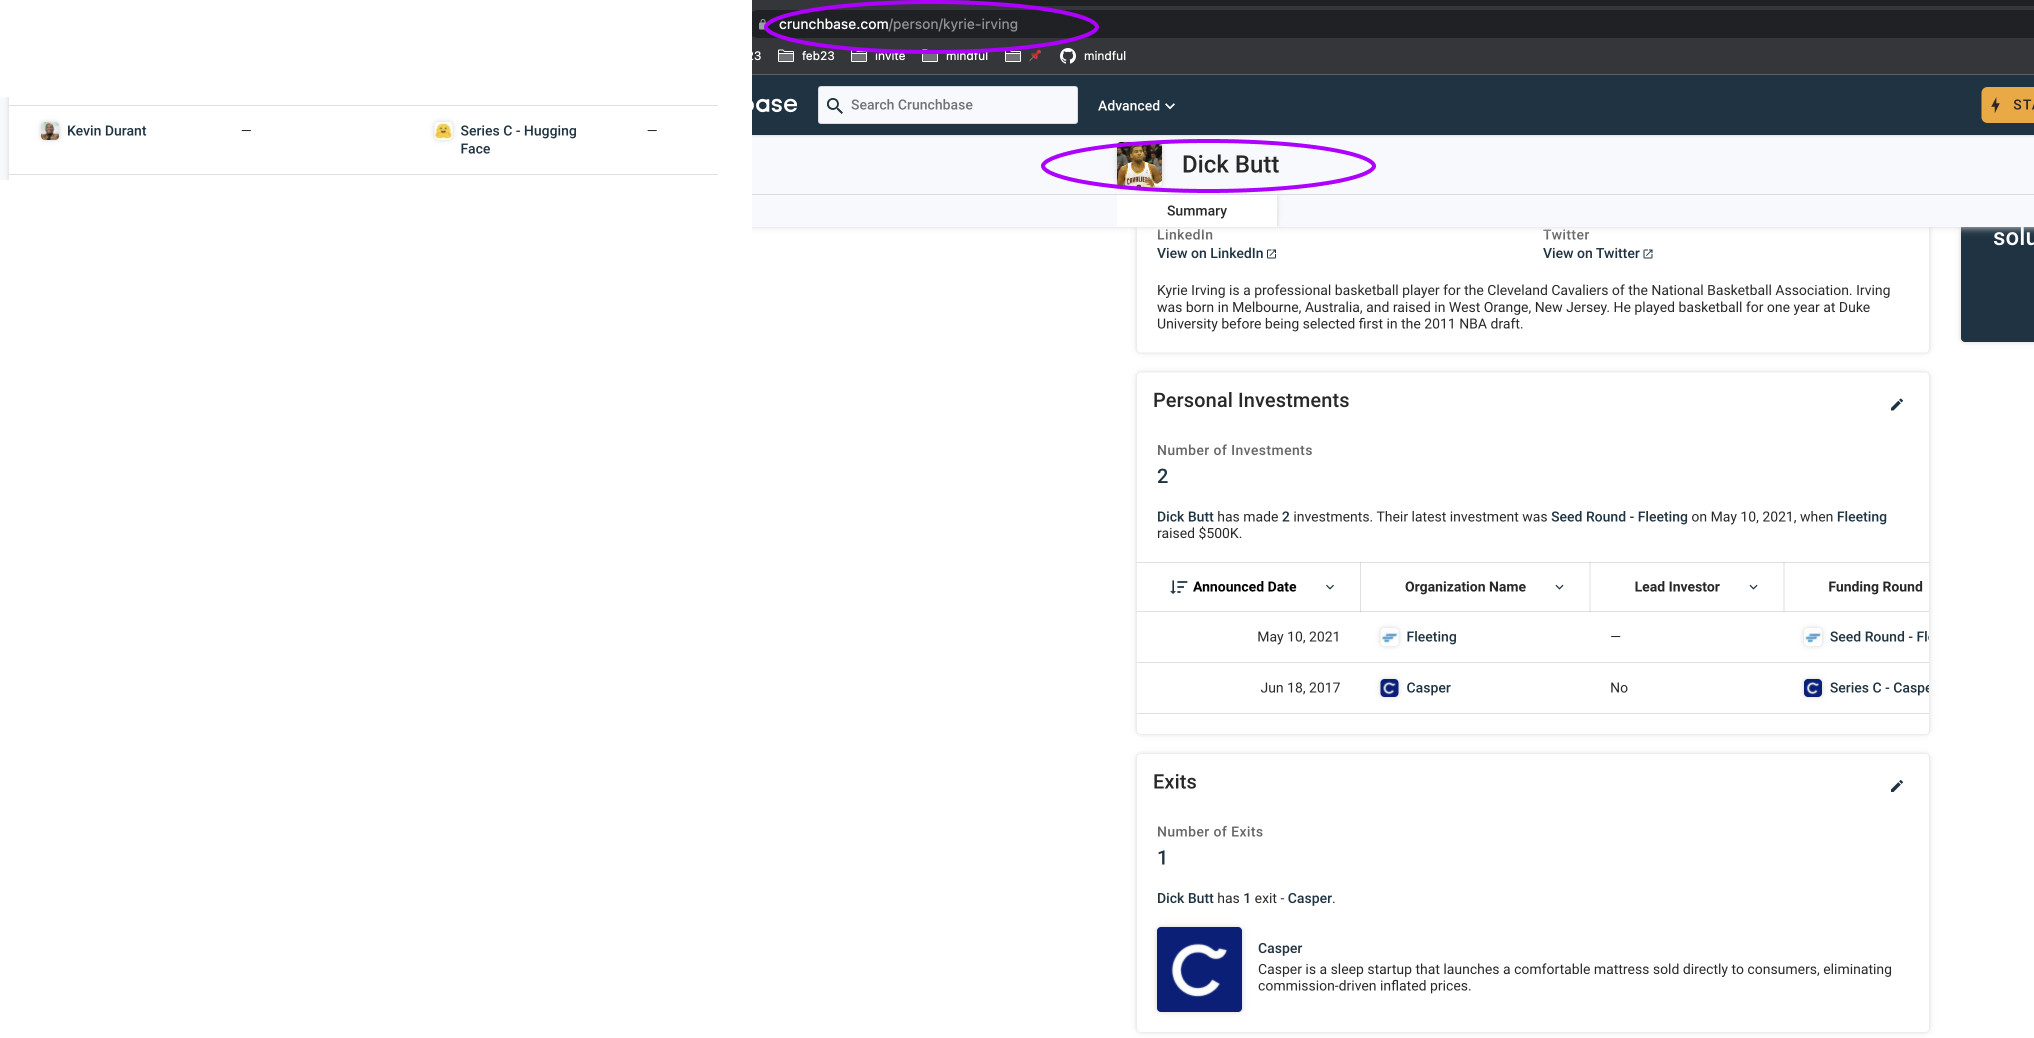Click the Crunchbase logo in header
Image resolution: width=2034 pixels, height=1038 pixels.
pyautogui.click(x=775, y=105)
